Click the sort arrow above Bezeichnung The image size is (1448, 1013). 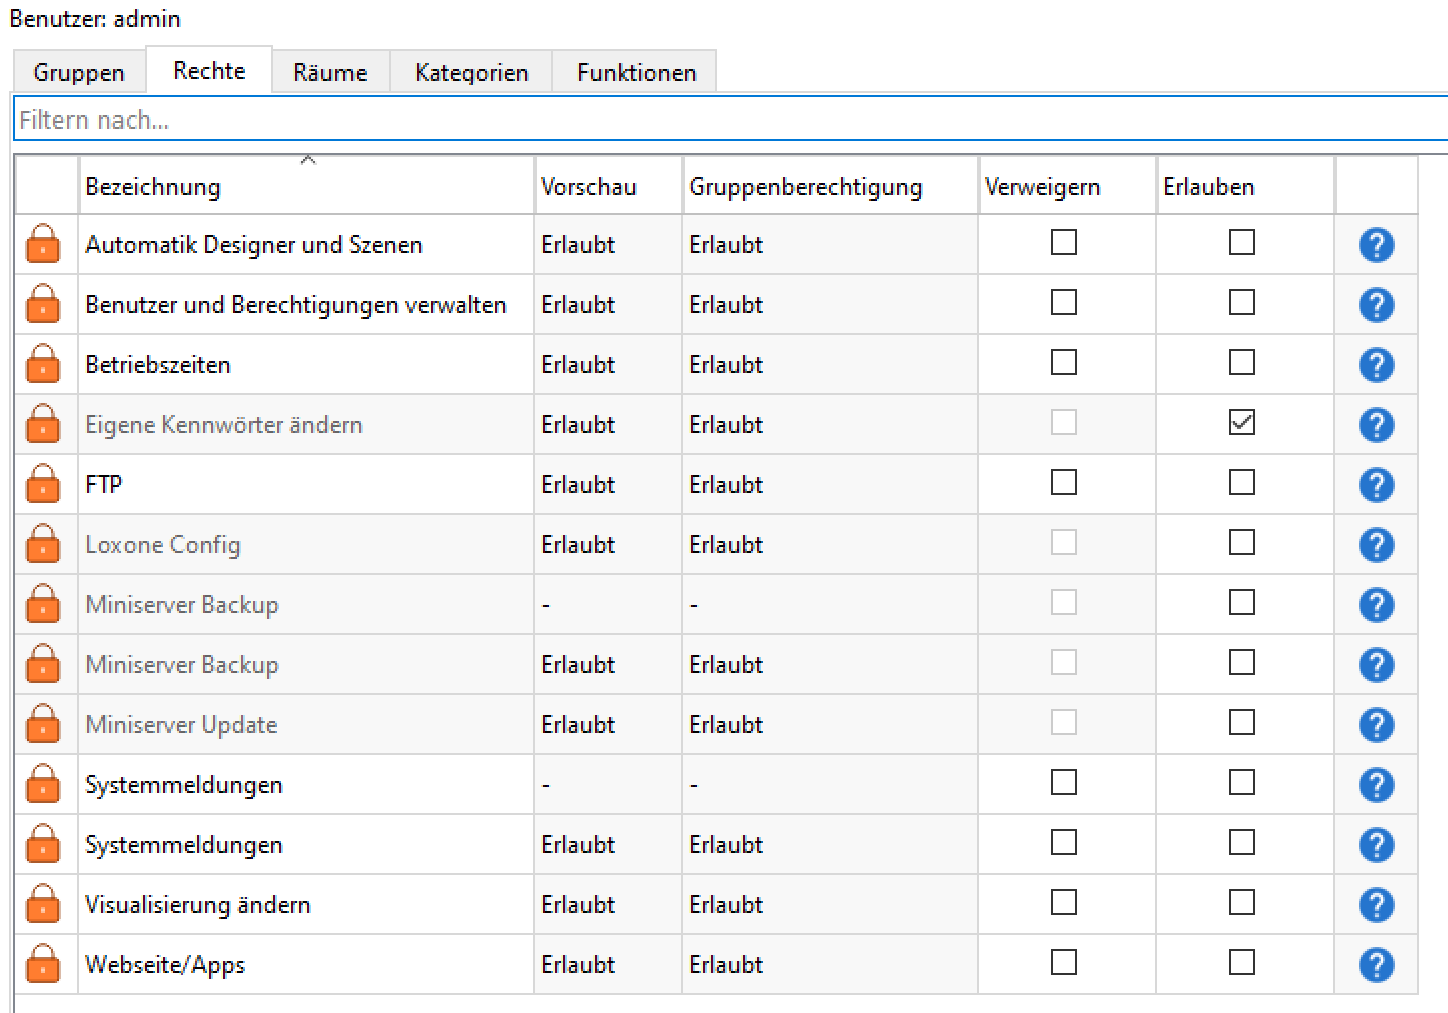pyautogui.click(x=309, y=158)
